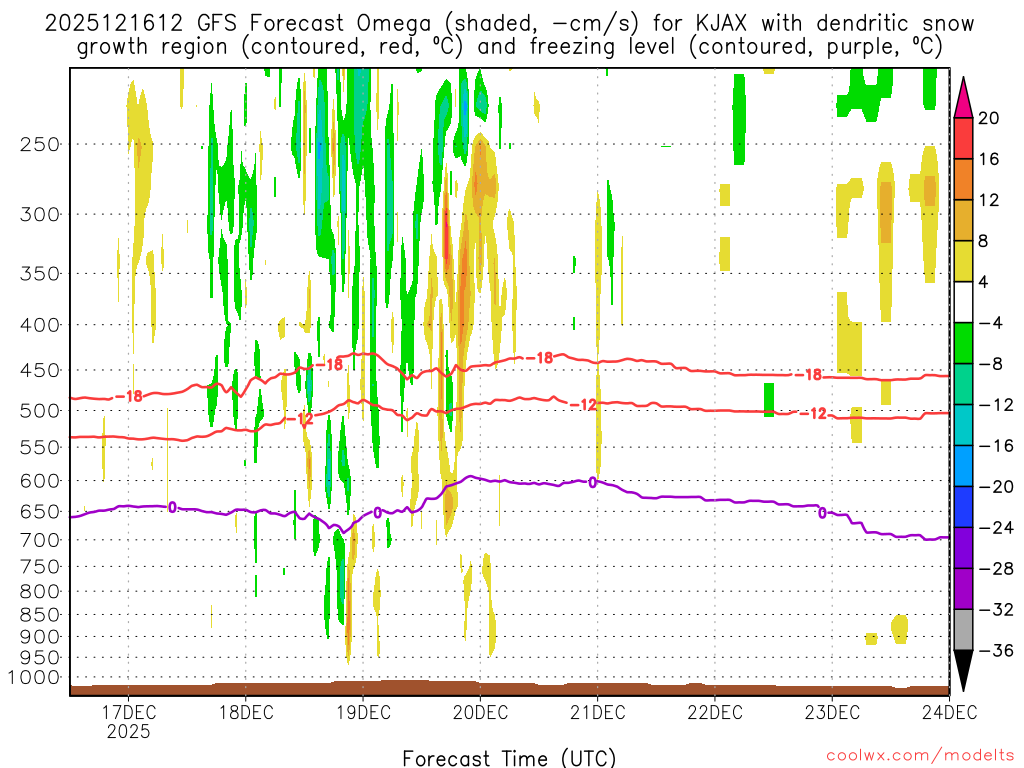Select the 19DEC time axis label
Screen dimensions: 1024x768
[x=363, y=712]
